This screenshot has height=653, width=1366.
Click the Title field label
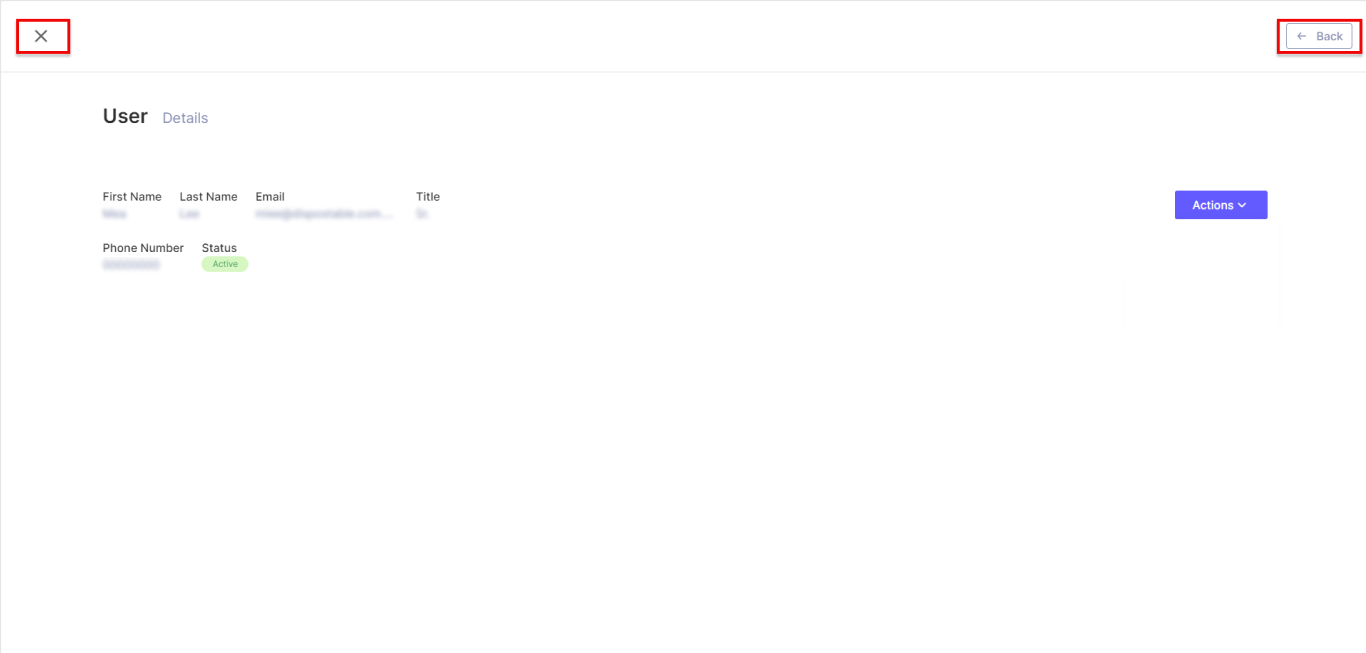point(428,197)
